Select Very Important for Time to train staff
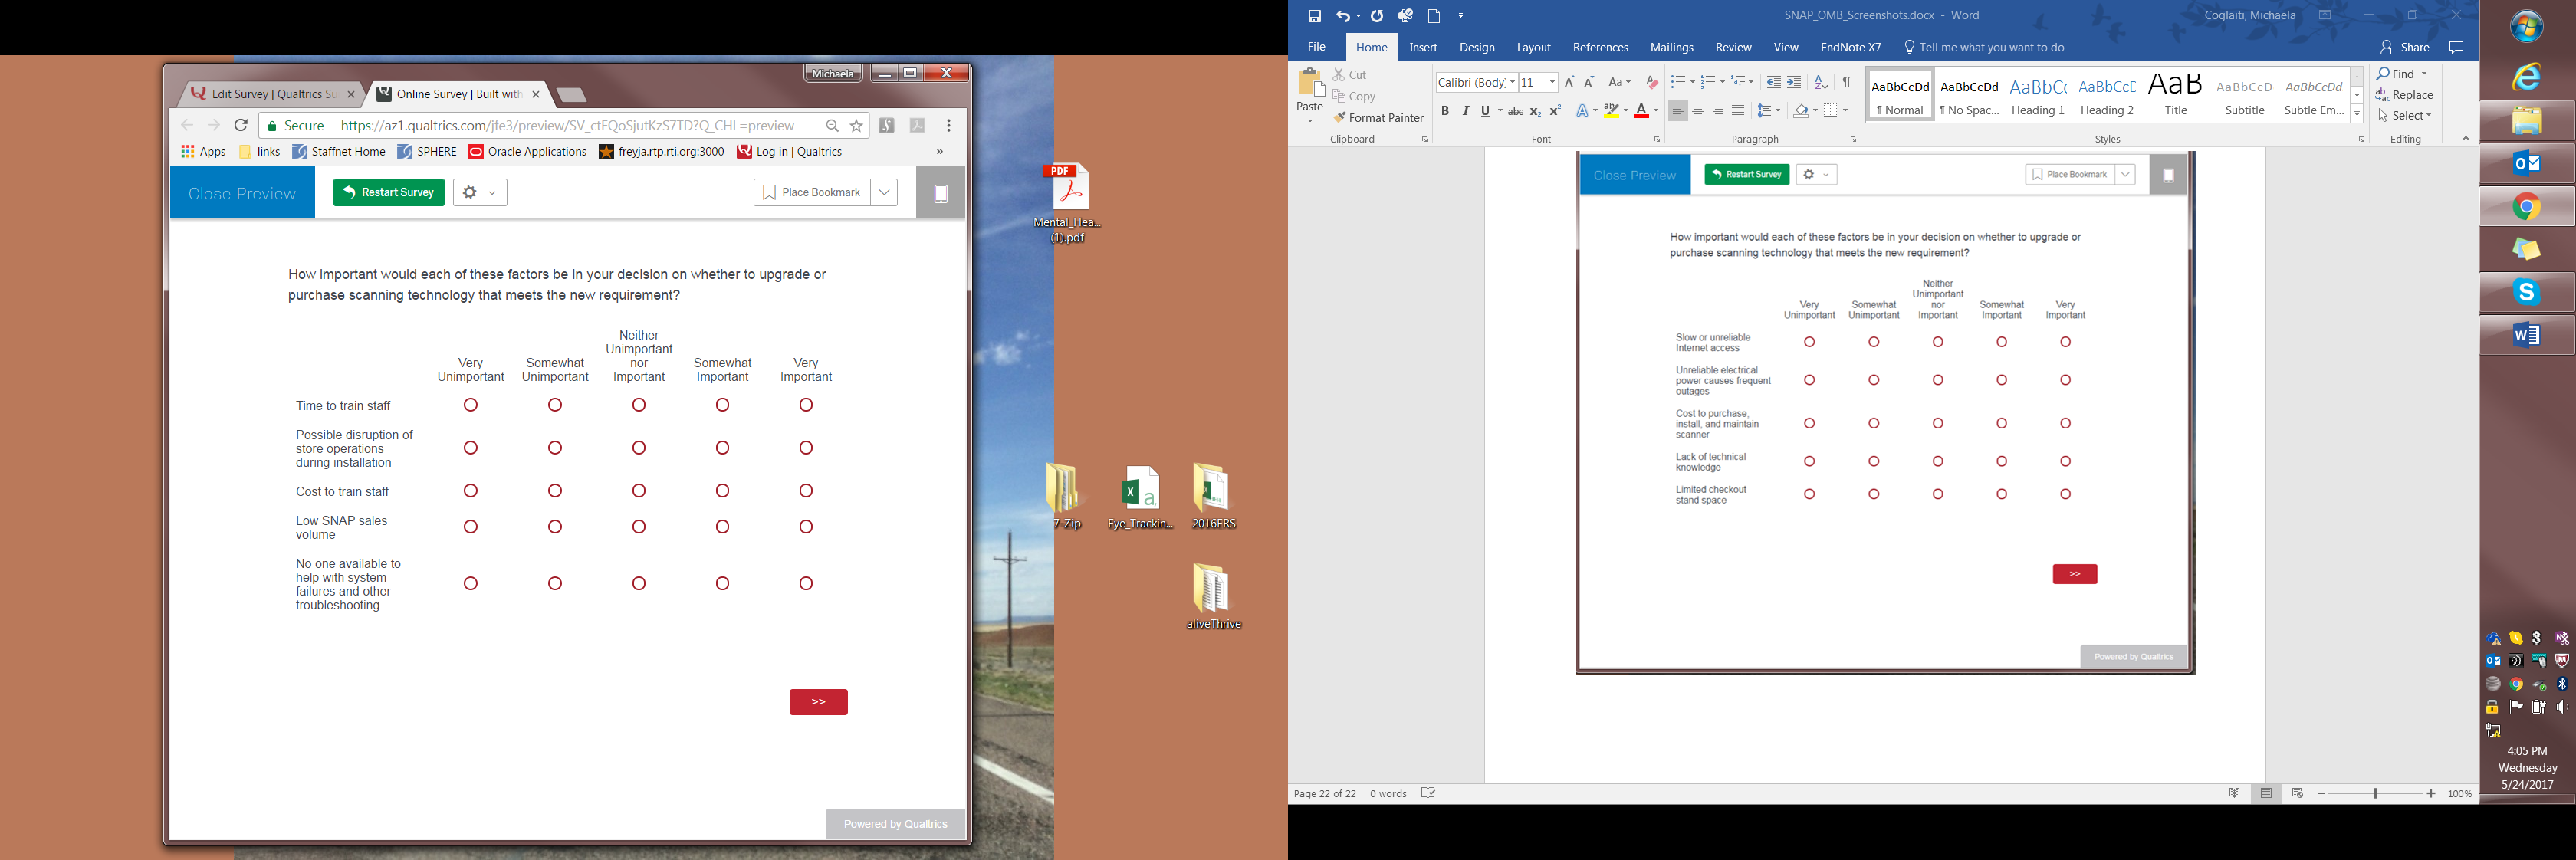Screen dimensions: 2576x860 [x=806, y=405]
